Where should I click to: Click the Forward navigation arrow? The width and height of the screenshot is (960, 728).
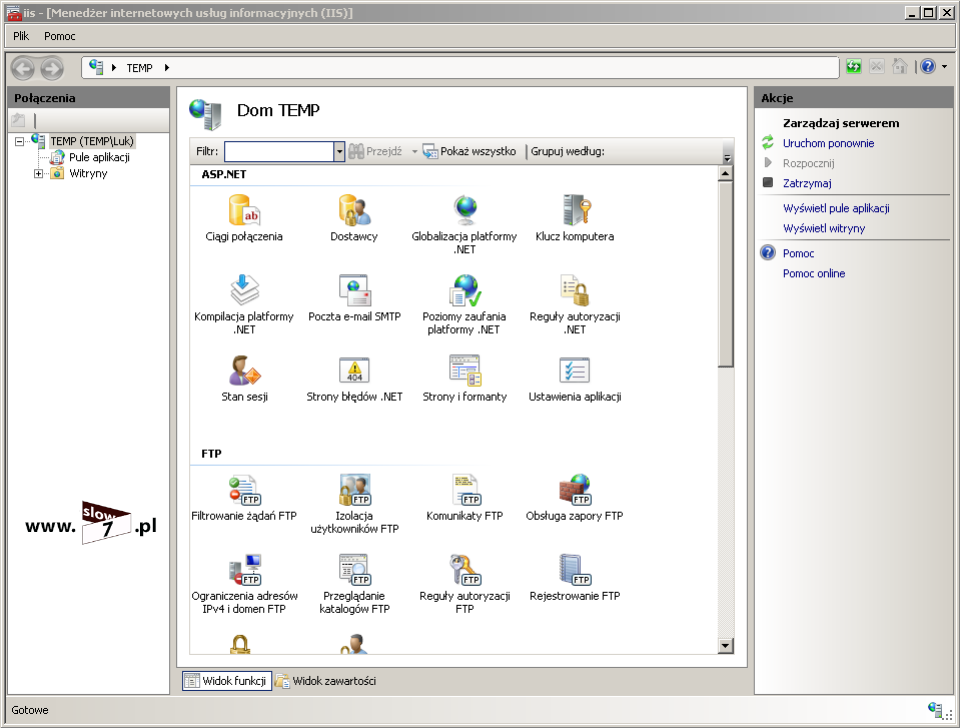[52, 68]
